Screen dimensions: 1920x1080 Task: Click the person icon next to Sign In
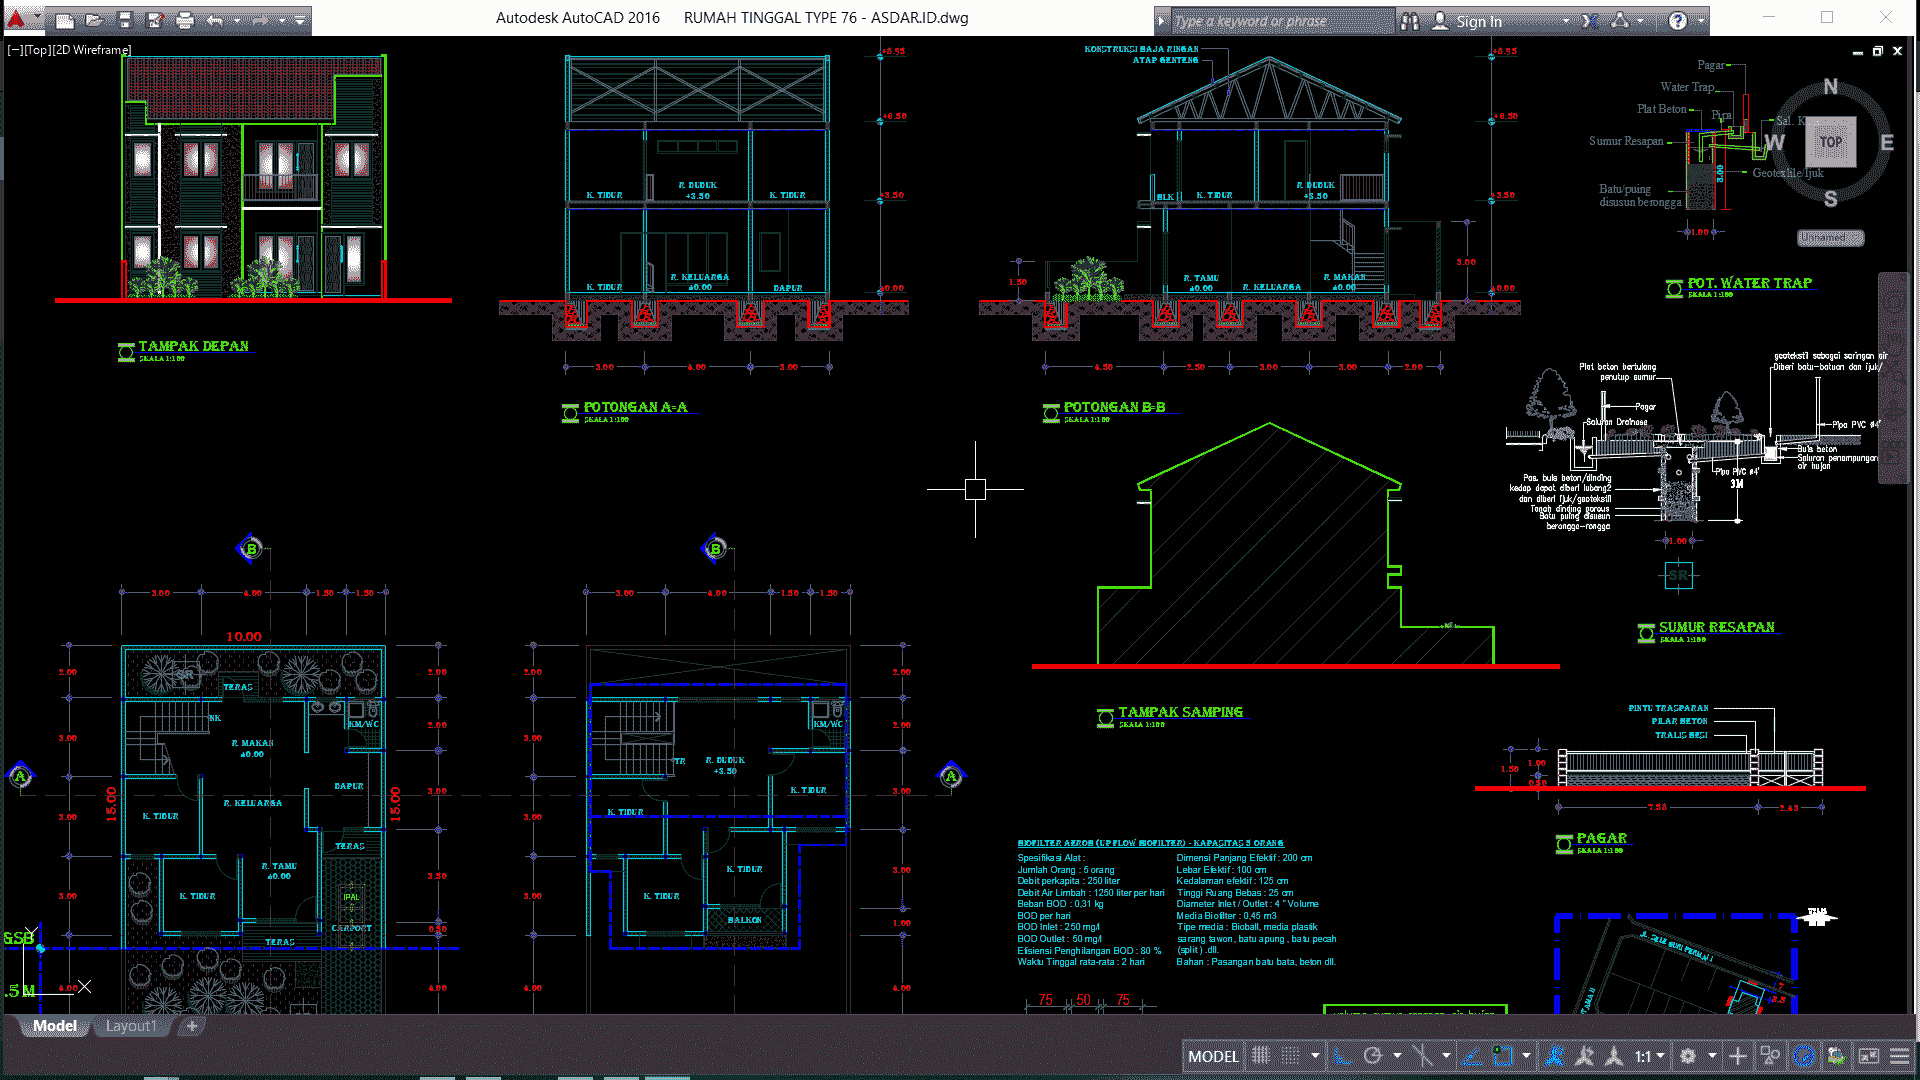tap(1440, 21)
